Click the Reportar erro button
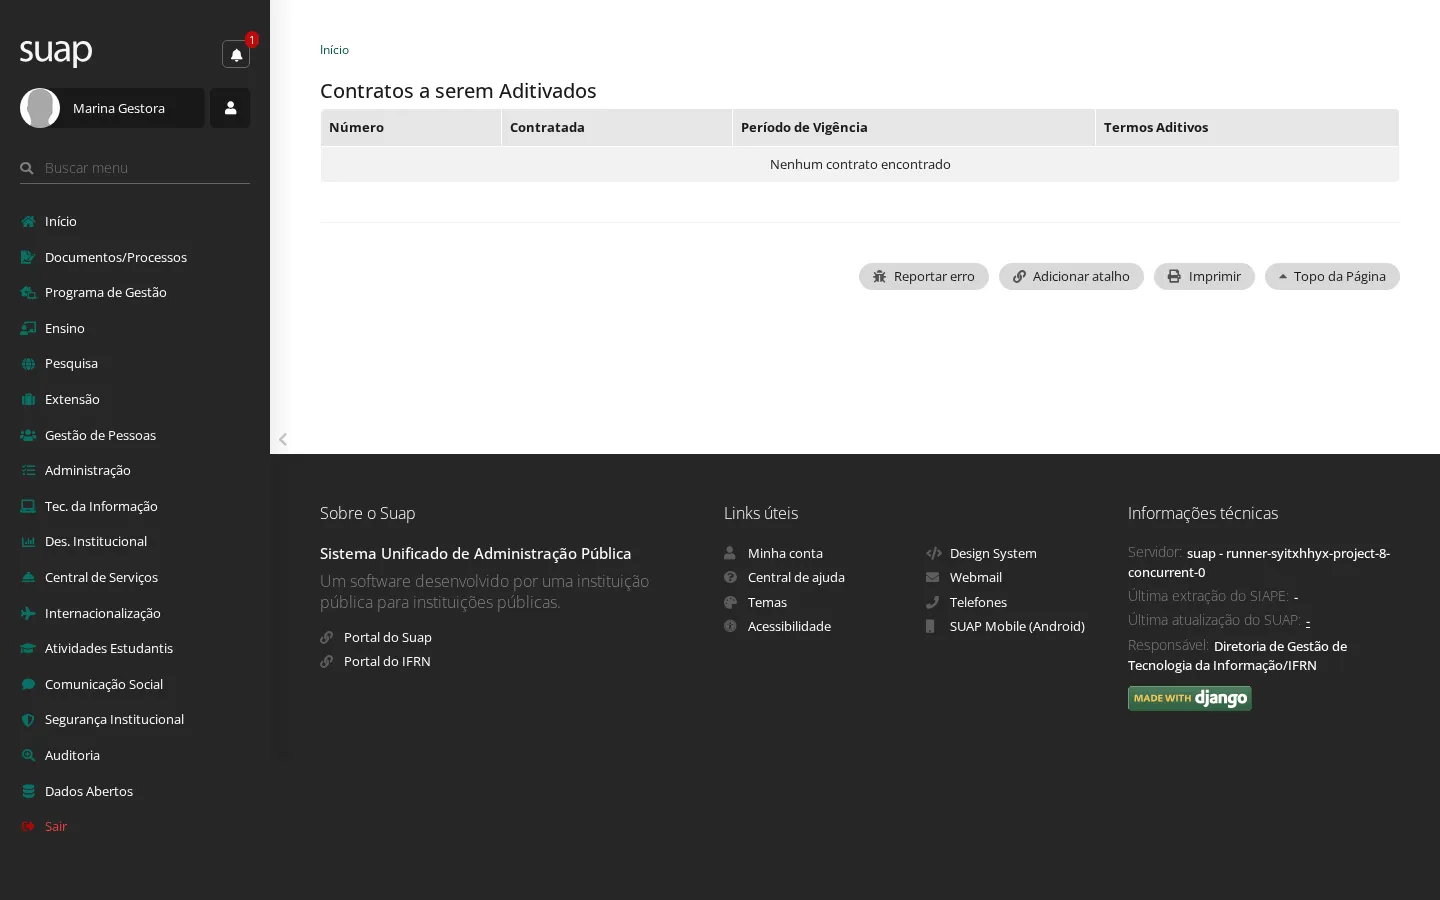 [924, 276]
